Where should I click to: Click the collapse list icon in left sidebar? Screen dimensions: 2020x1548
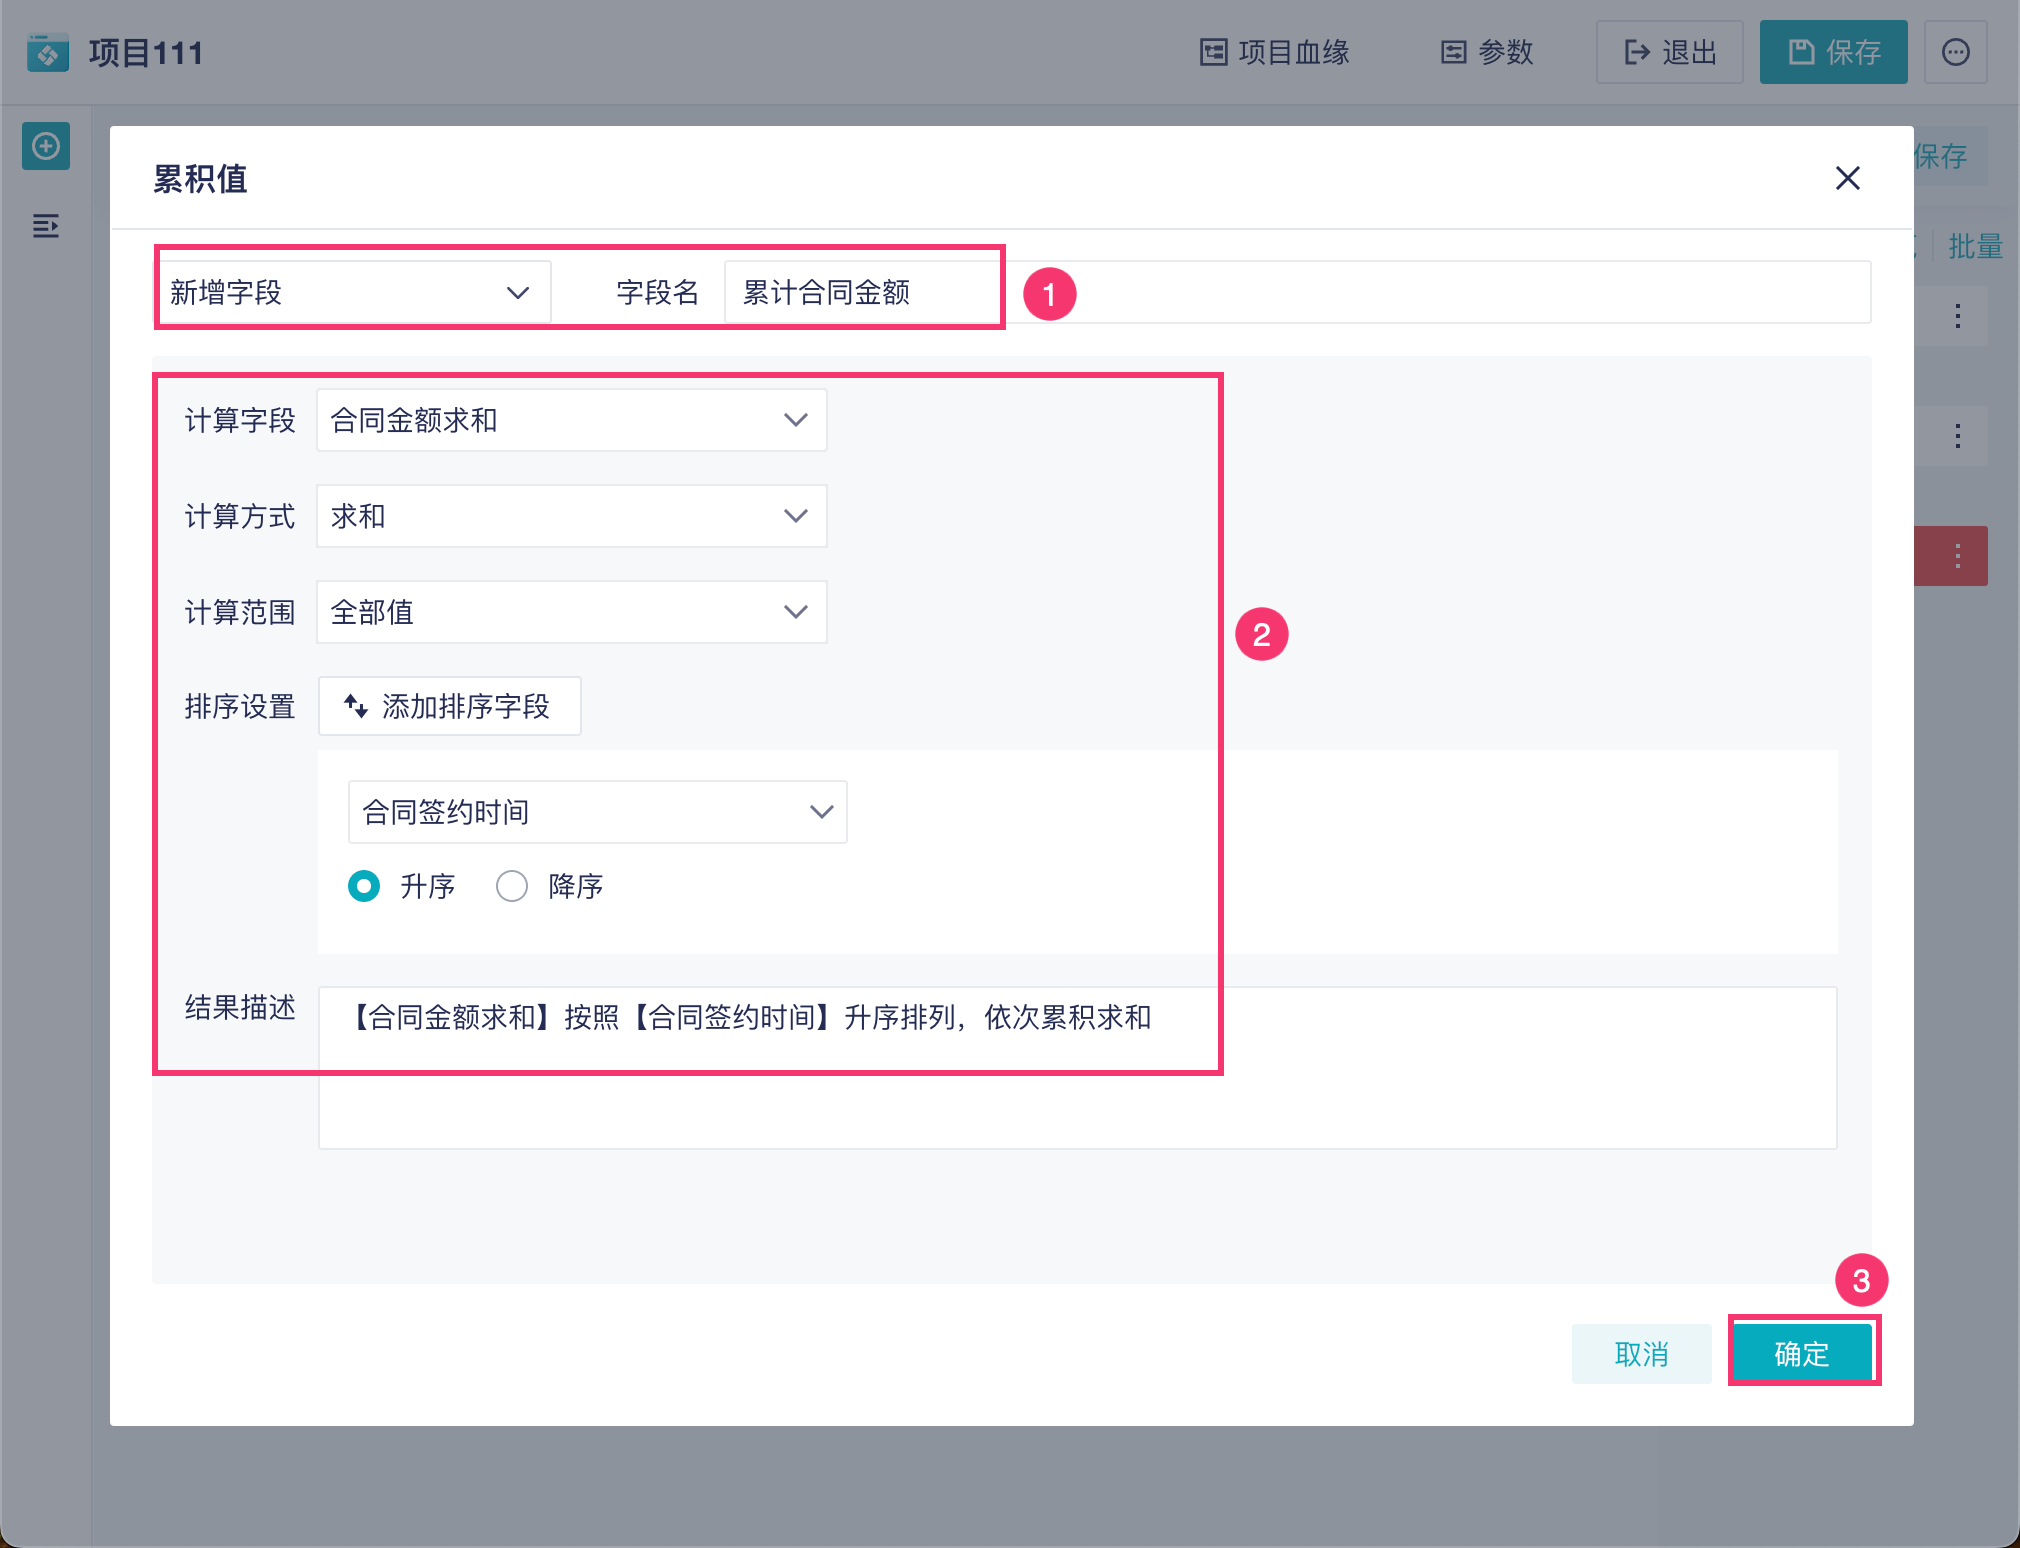tap(46, 226)
